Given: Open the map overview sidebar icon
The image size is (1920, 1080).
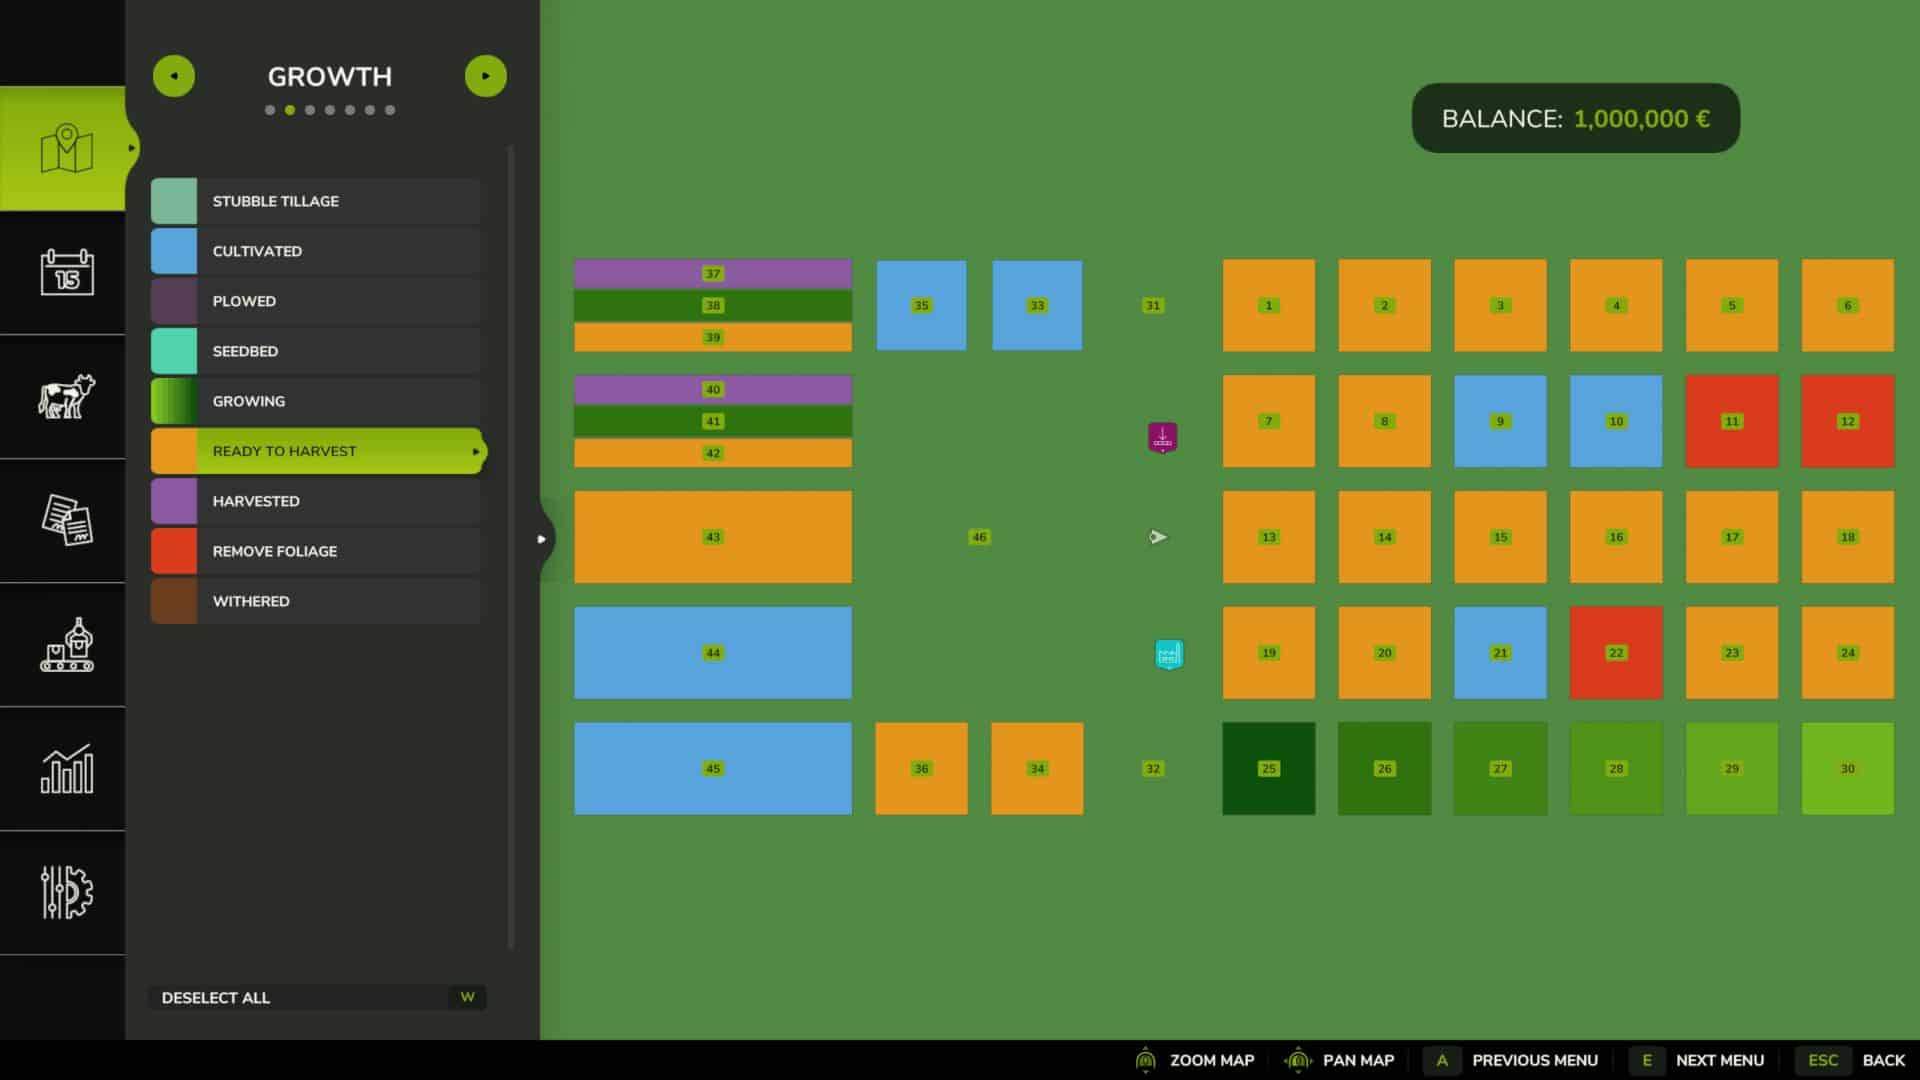Looking at the screenshot, I should coord(66,149).
